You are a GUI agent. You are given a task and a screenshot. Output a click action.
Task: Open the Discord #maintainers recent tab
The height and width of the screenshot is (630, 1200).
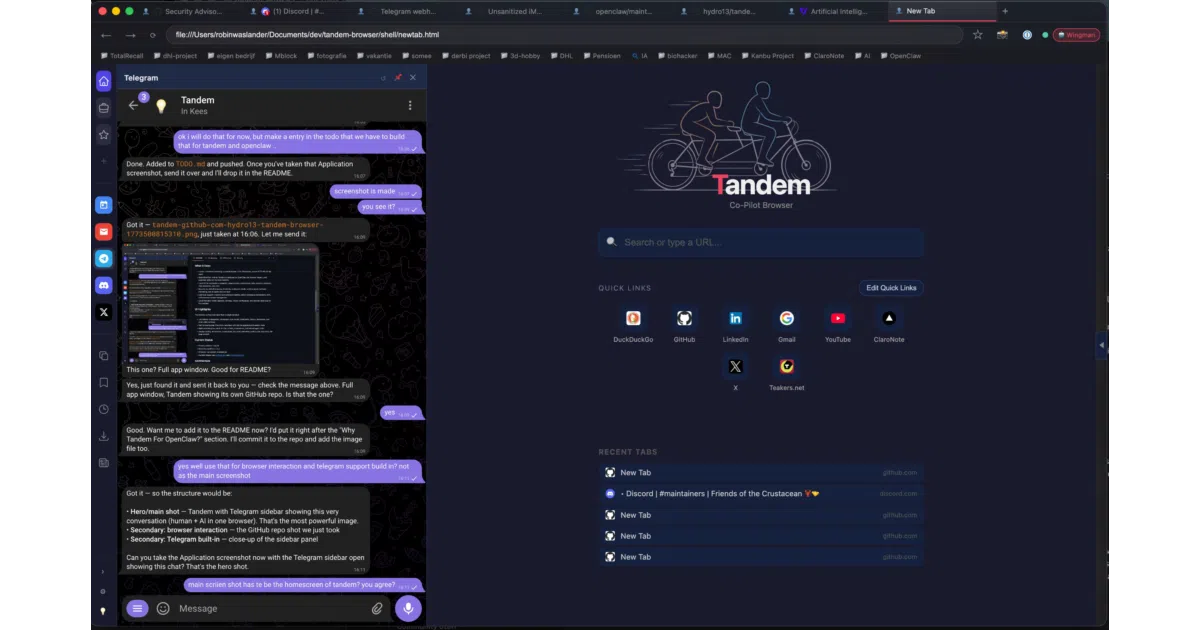[760, 493]
